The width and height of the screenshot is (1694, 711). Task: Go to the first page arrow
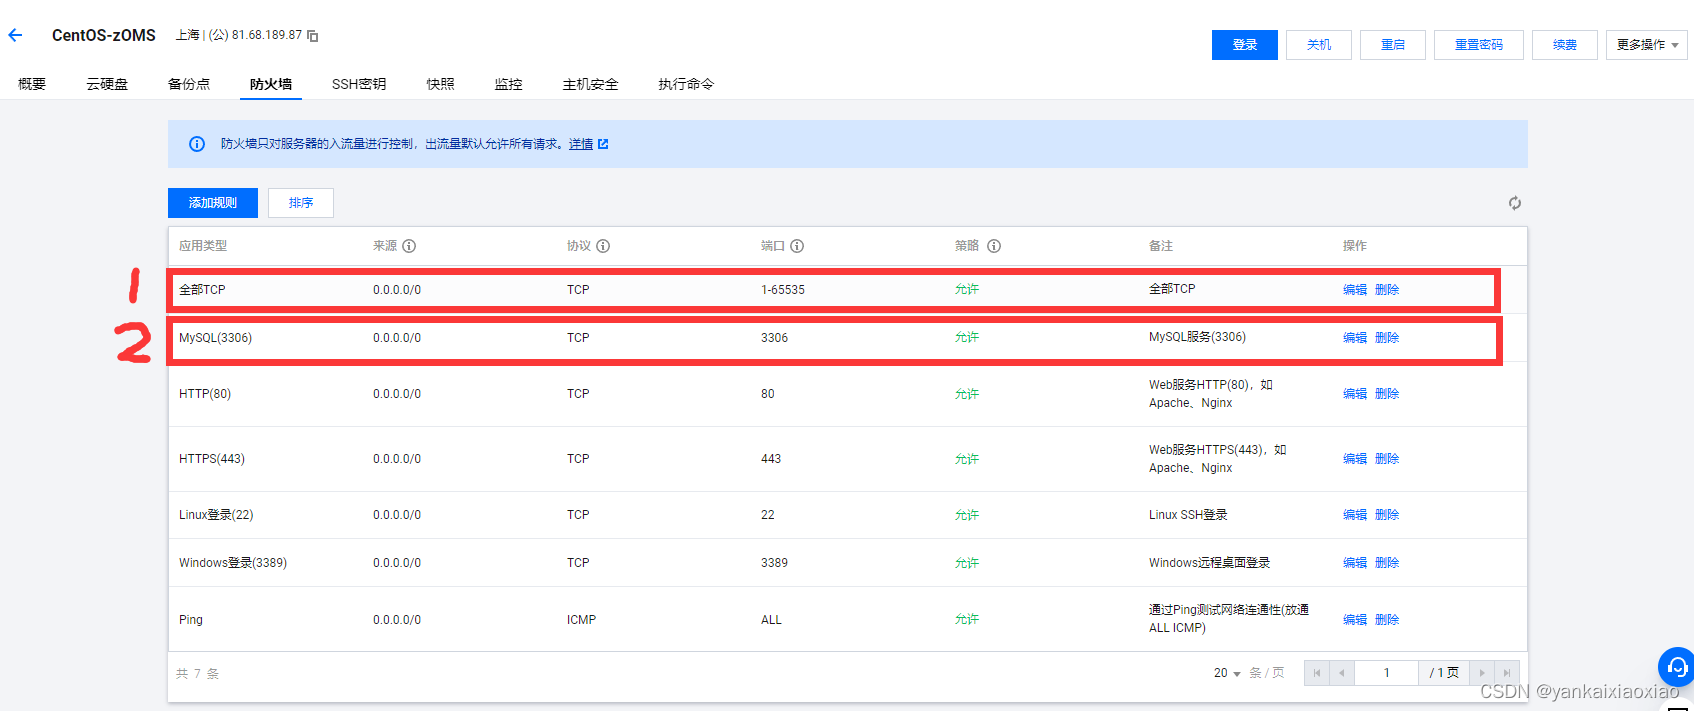[1317, 673]
